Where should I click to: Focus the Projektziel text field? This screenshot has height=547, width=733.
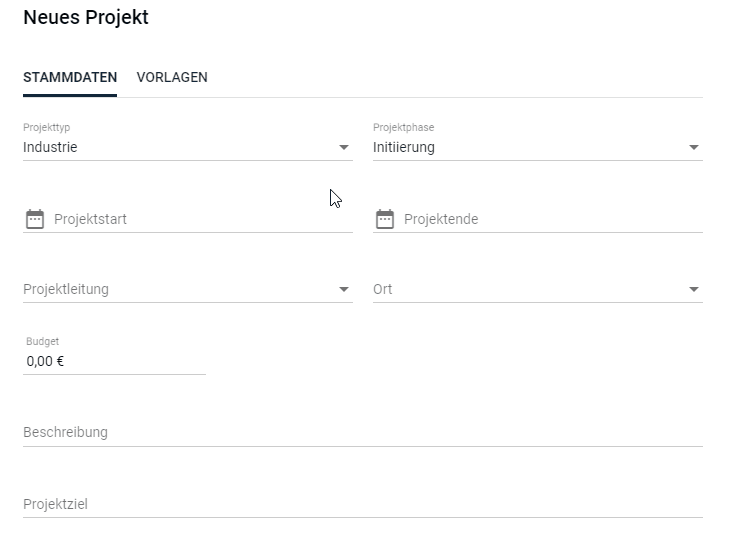click(x=363, y=504)
